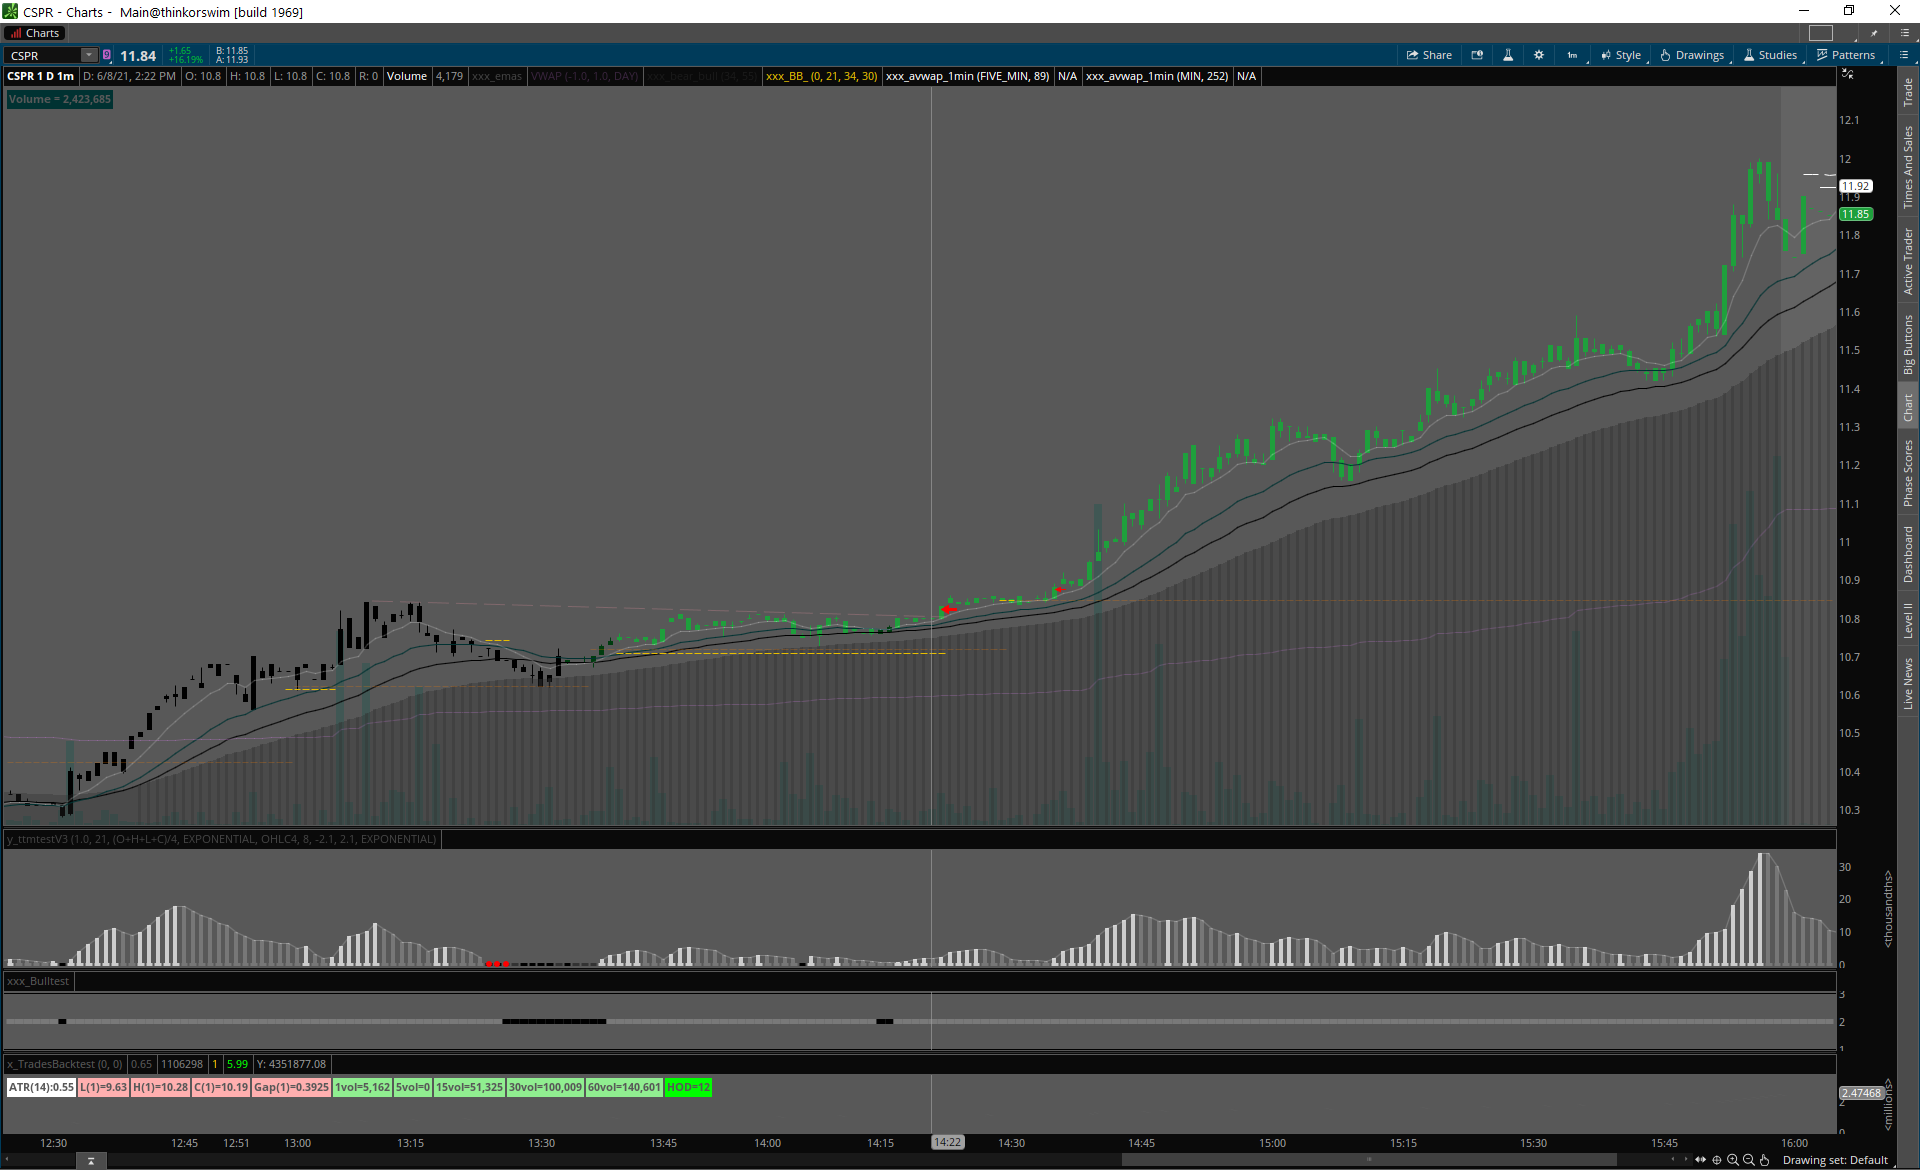
Task: Open the 1m timeframe dropdown
Action: click(1572, 55)
